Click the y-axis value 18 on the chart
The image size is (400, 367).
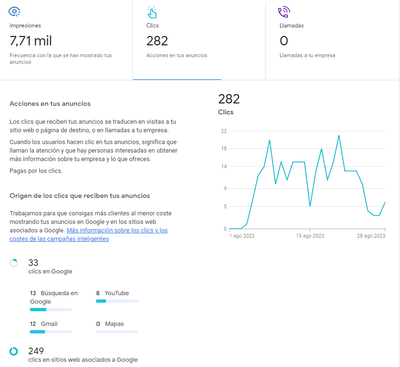pos(224,149)
